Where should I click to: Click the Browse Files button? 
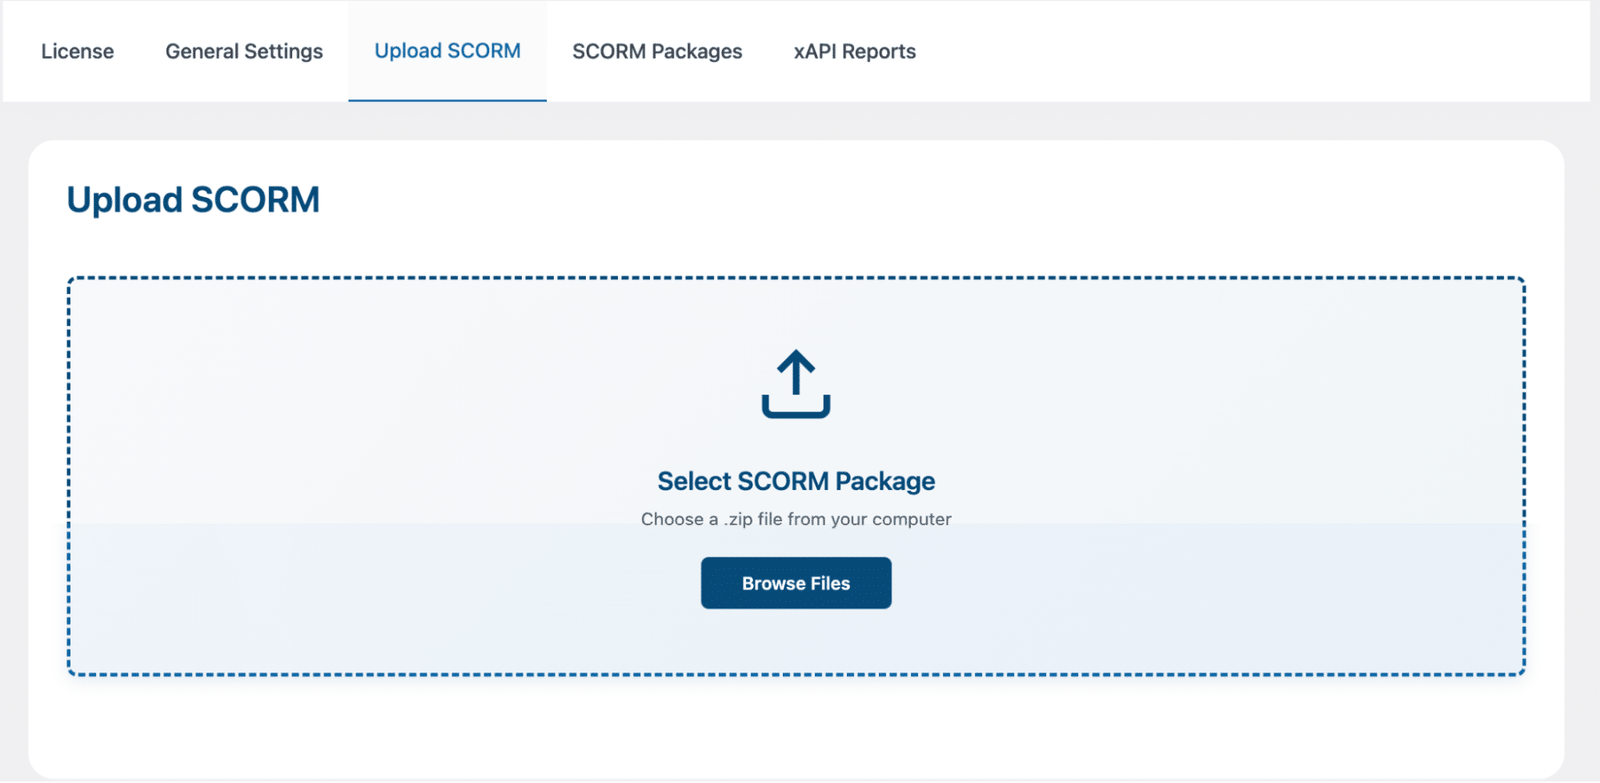(x=796, y=583)
